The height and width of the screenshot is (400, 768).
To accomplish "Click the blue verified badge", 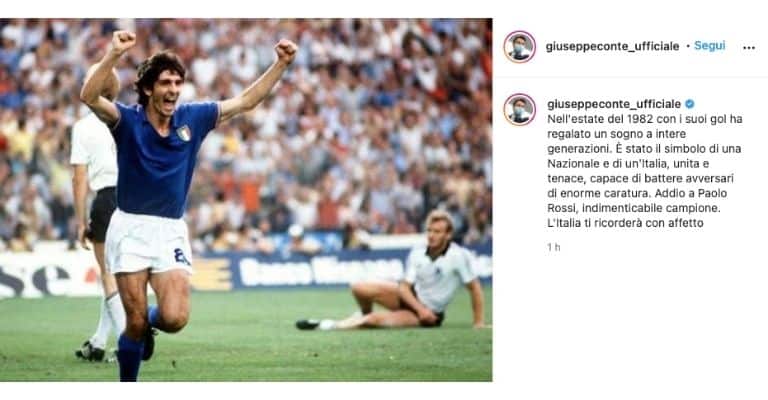I will (690, 104).
